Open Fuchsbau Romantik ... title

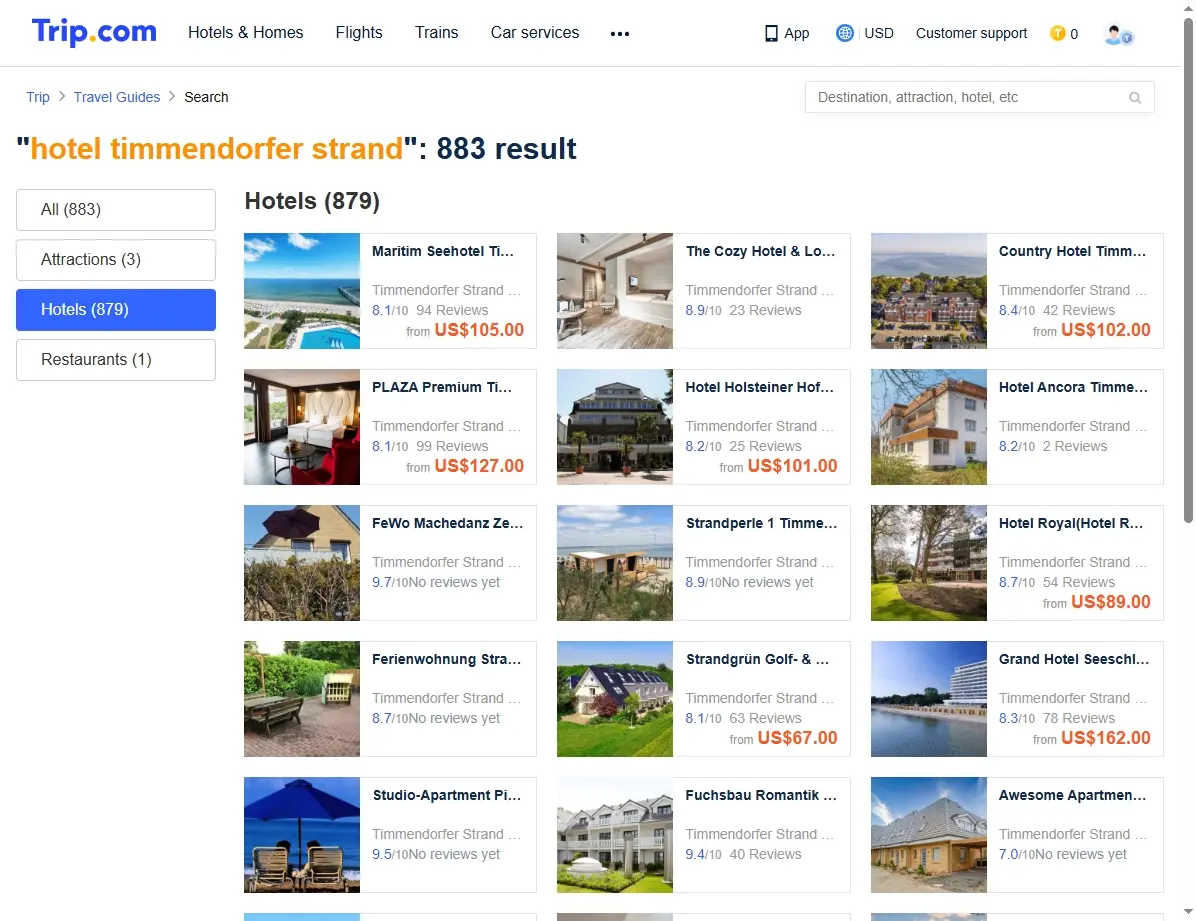pos(761,794)
